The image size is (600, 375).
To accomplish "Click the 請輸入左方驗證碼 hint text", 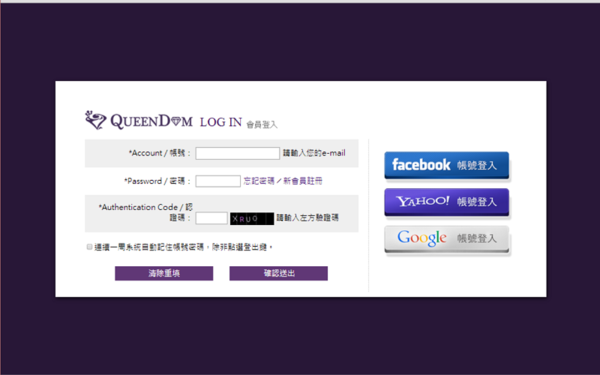I will point(308,218).
